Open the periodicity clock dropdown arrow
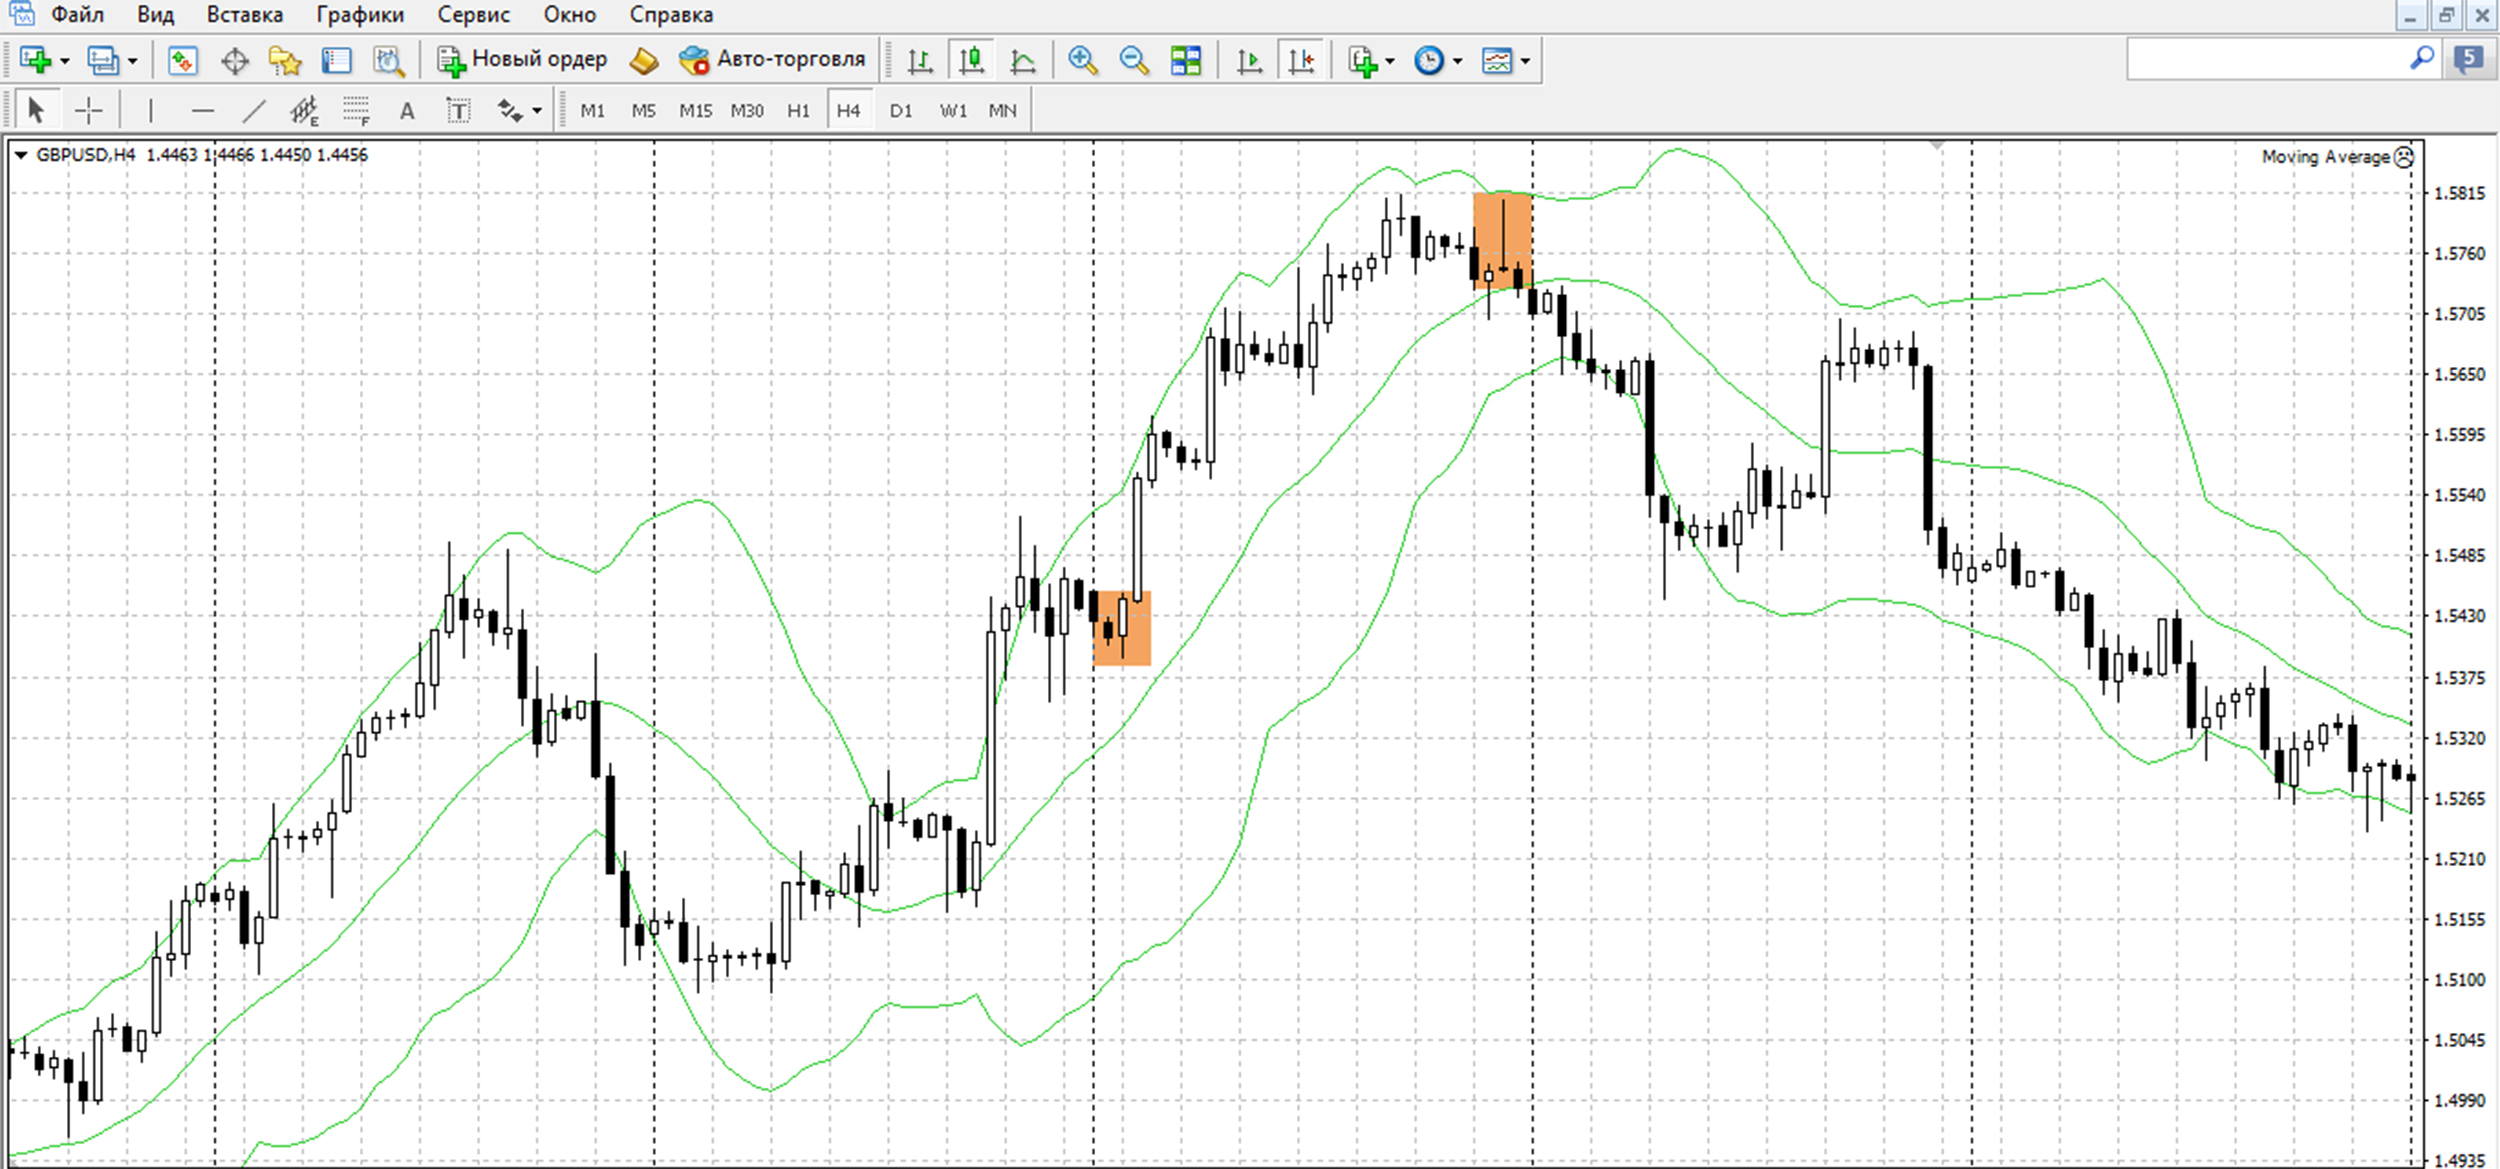 click(1457, 62)
